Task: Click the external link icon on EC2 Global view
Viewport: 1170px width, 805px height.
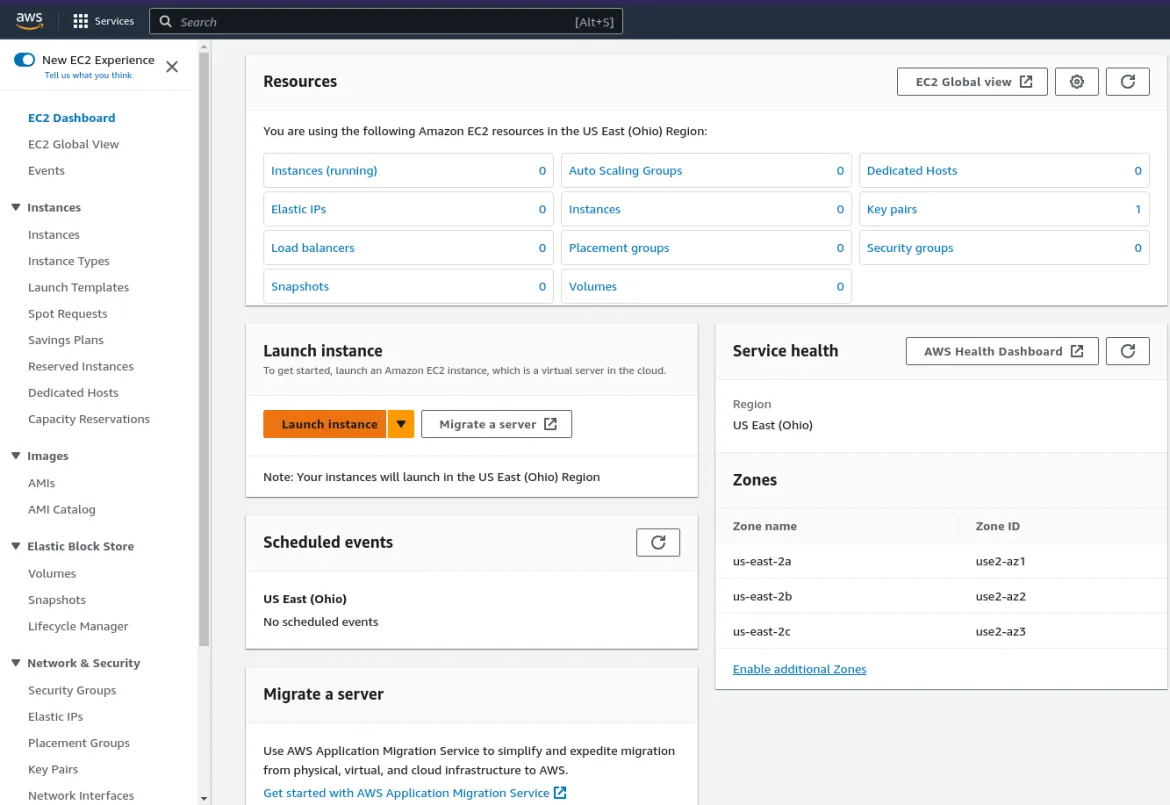Action: [1031, 81]
